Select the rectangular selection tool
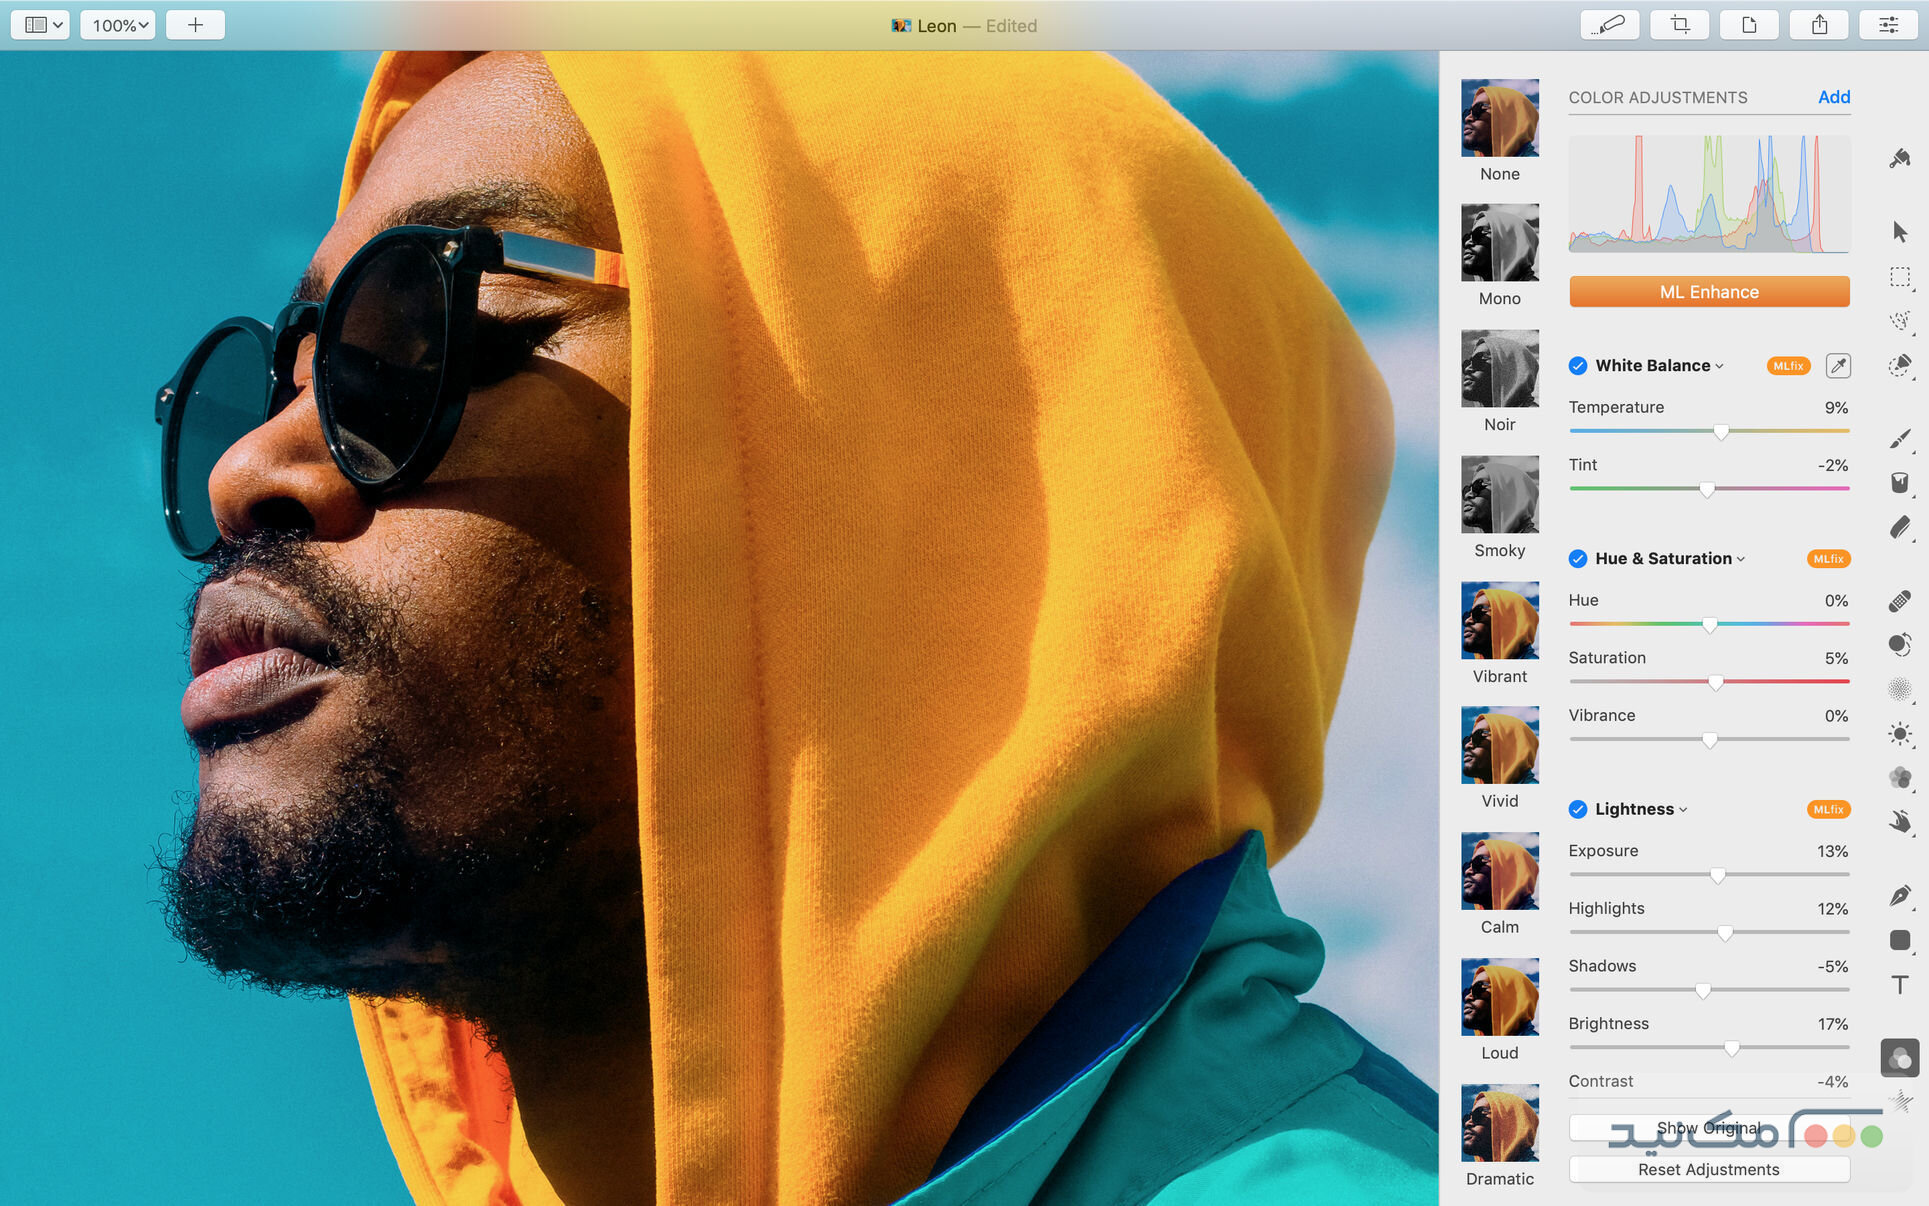Viewport: 1929px width, 1206px height. click(1899, 278)
